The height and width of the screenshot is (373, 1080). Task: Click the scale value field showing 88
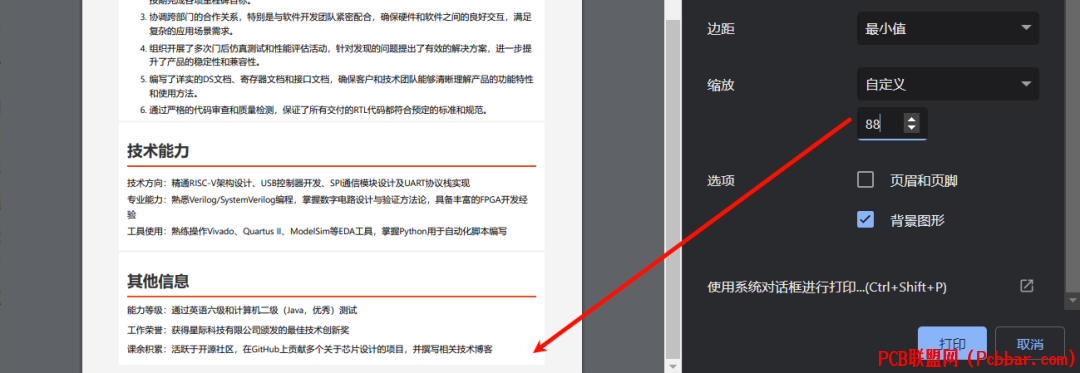click(x=892, y=124)
